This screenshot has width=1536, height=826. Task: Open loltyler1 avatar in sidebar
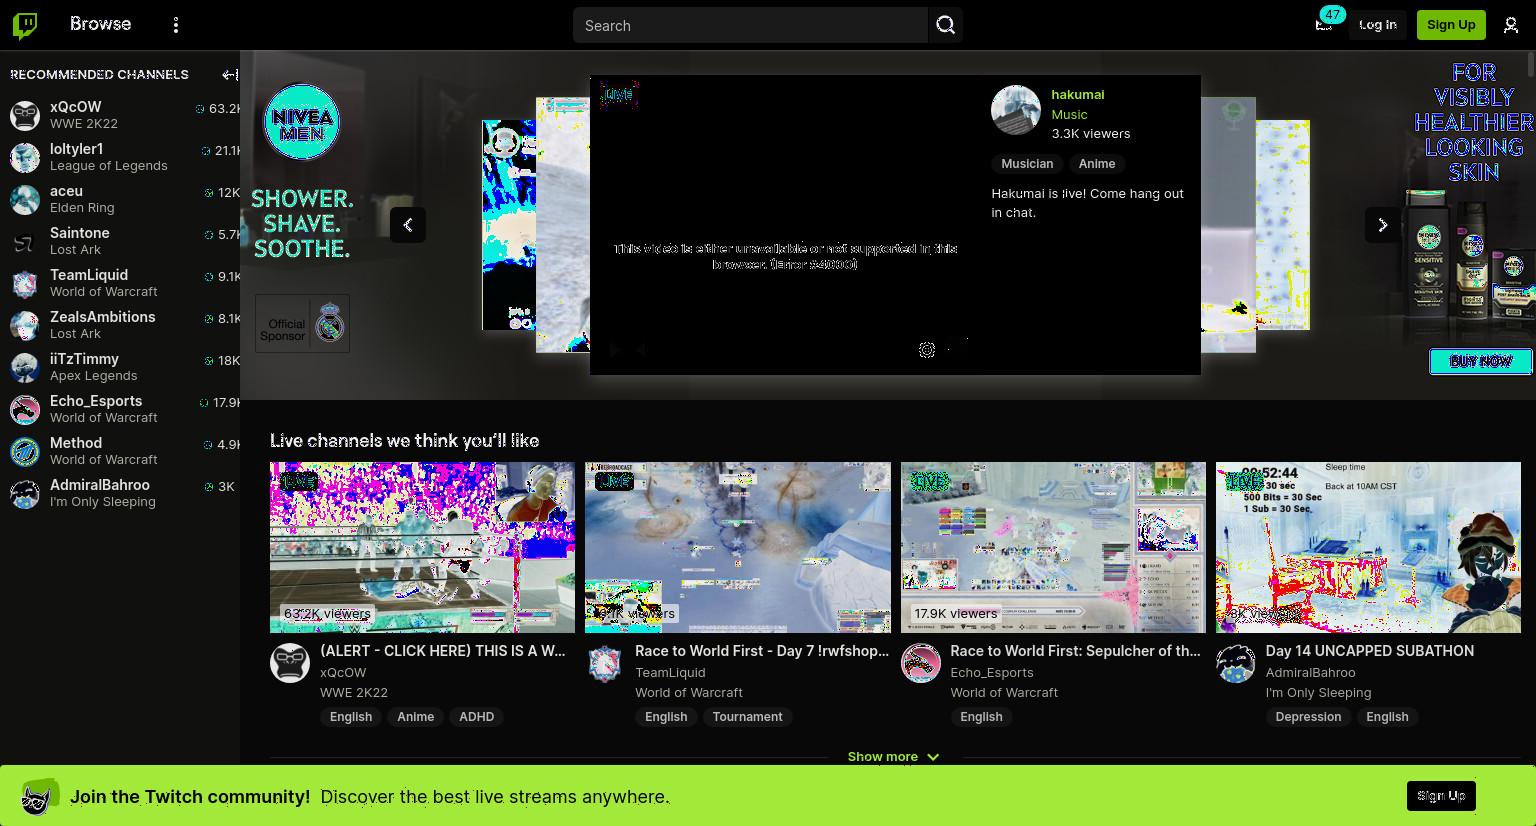pyautogui.click(x=25, y=157)
